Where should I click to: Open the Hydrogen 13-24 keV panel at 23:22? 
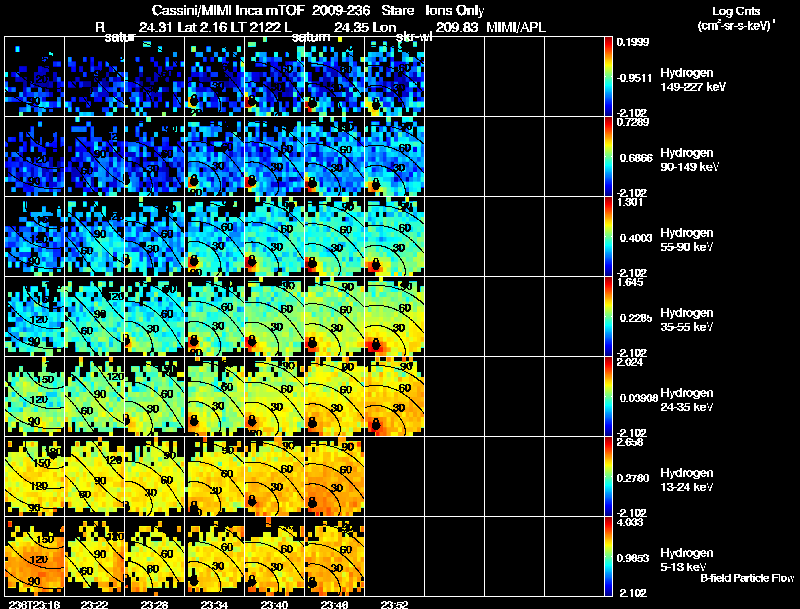click(x=95, y=477)
